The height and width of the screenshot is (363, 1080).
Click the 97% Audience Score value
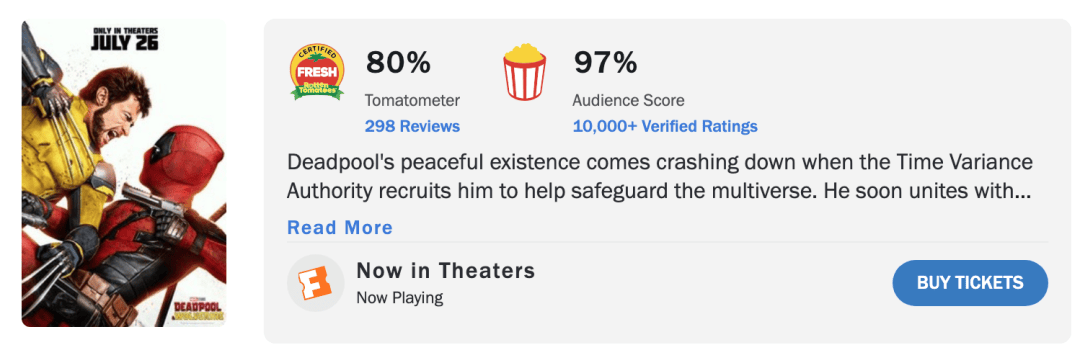point(605,63)
